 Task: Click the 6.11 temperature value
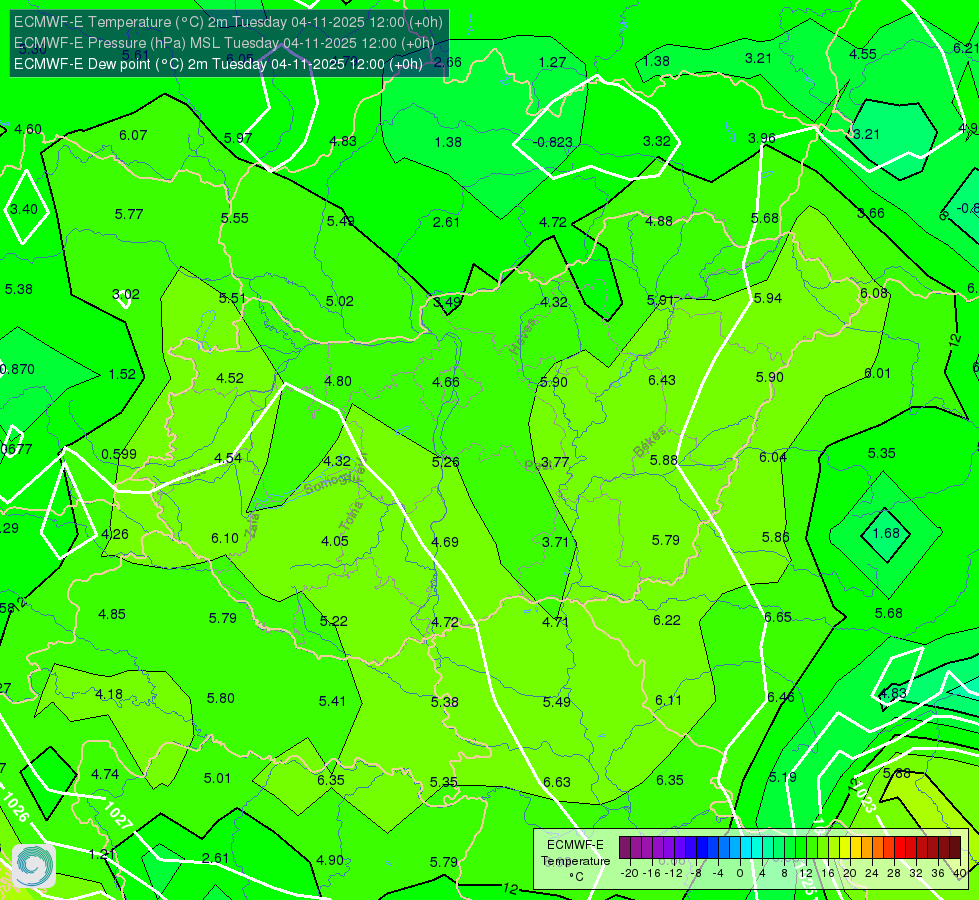(x=669, y=700)
